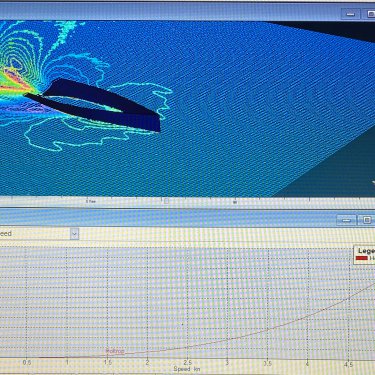Minimize the resistance graph window

click(x=347, y=220)
